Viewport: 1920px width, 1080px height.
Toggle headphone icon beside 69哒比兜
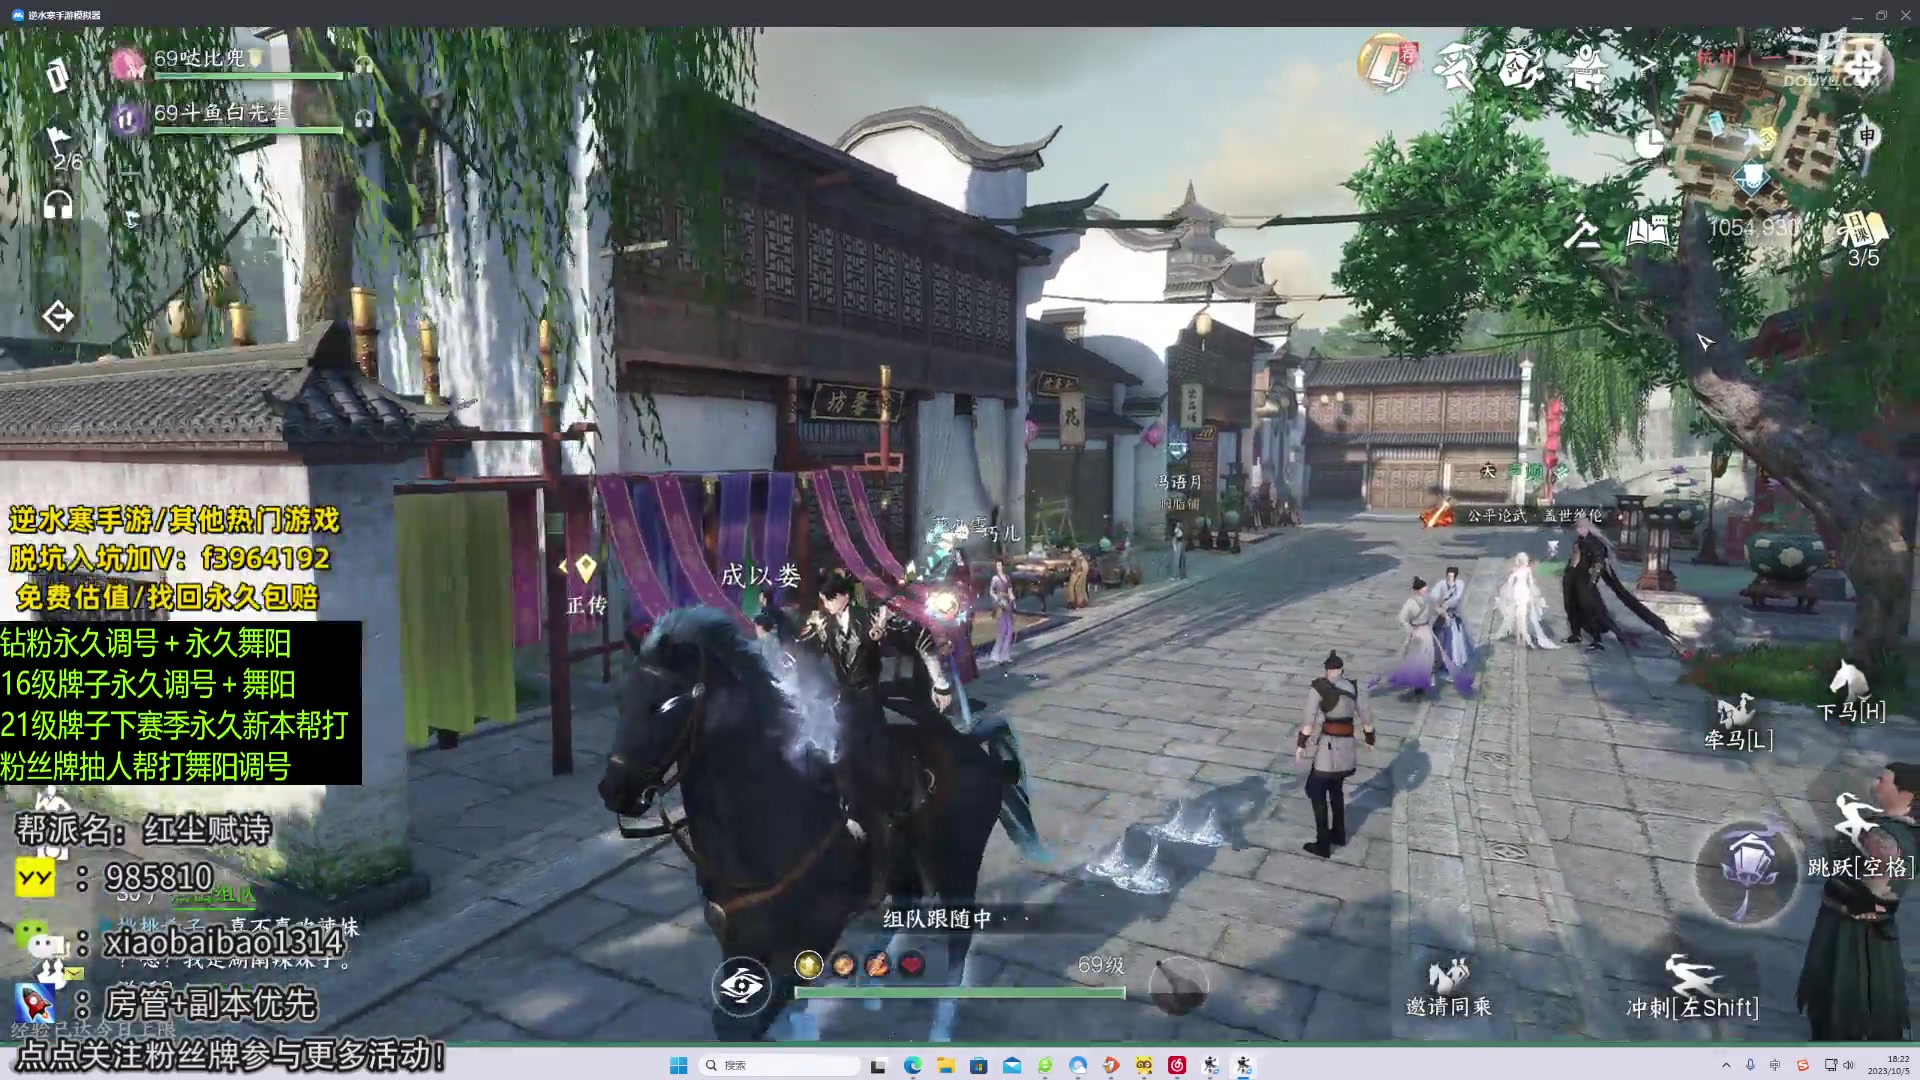[364, 65]
